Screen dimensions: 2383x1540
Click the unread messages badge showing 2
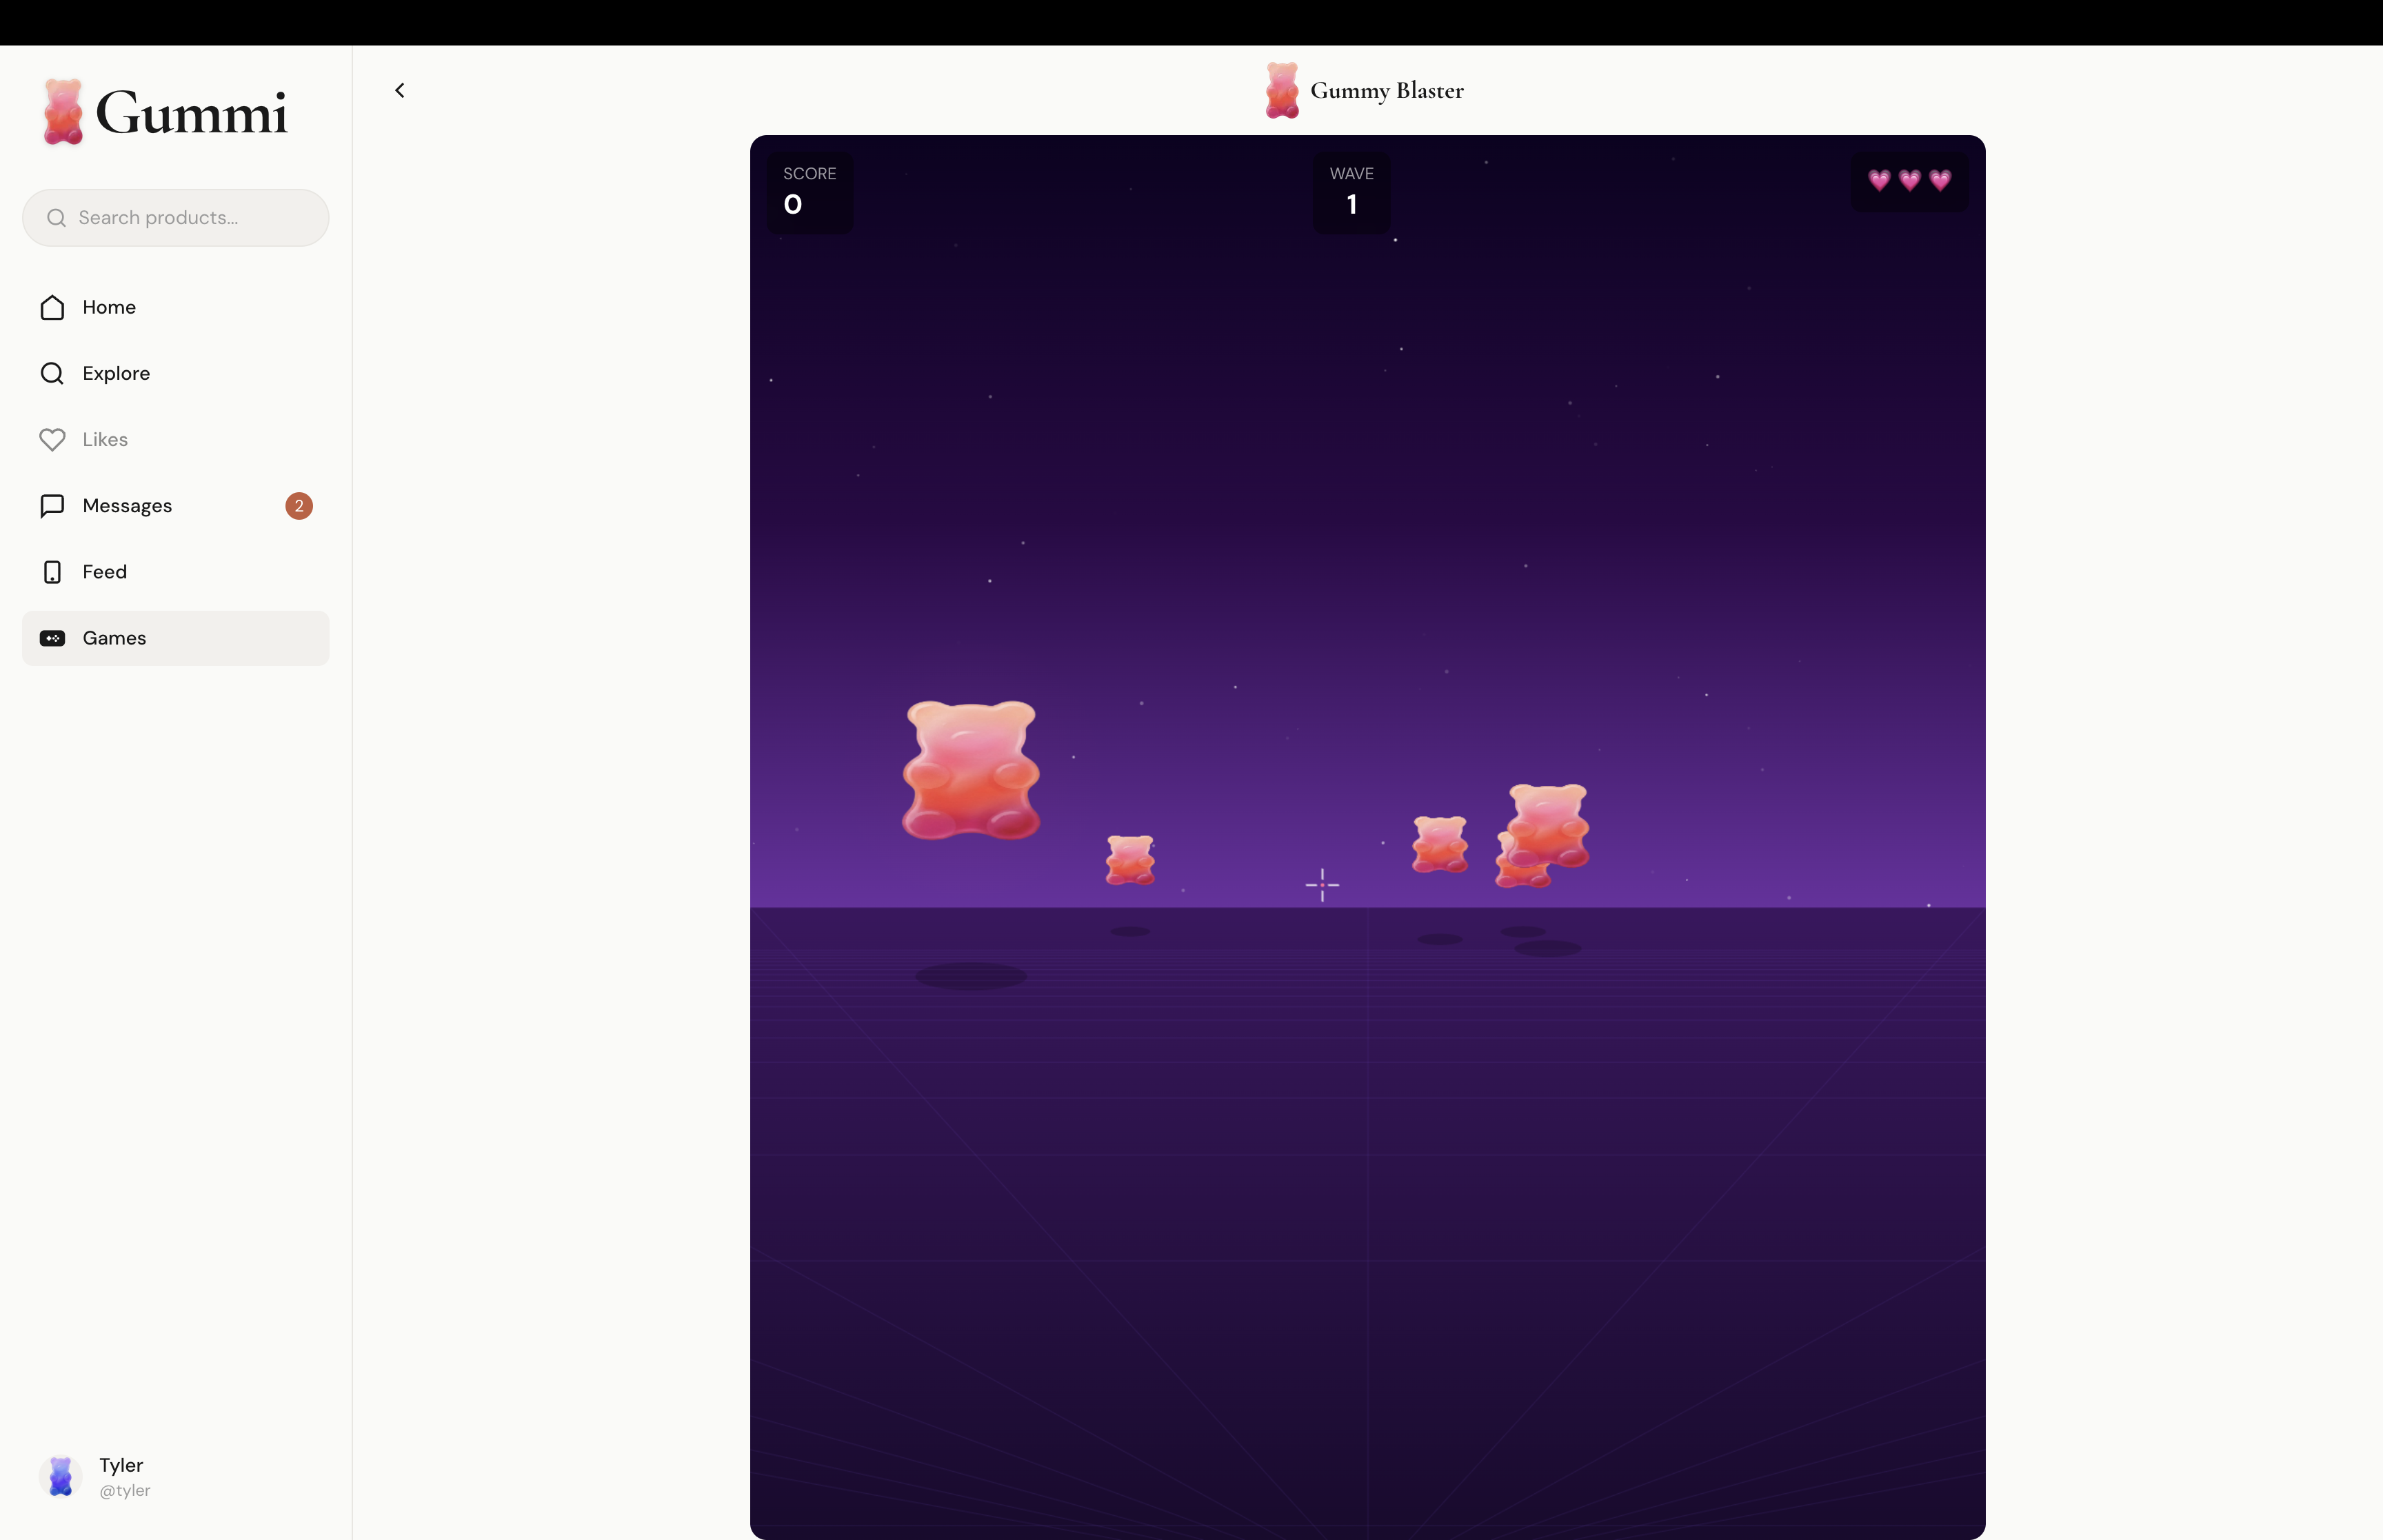(x=299, y=506)
